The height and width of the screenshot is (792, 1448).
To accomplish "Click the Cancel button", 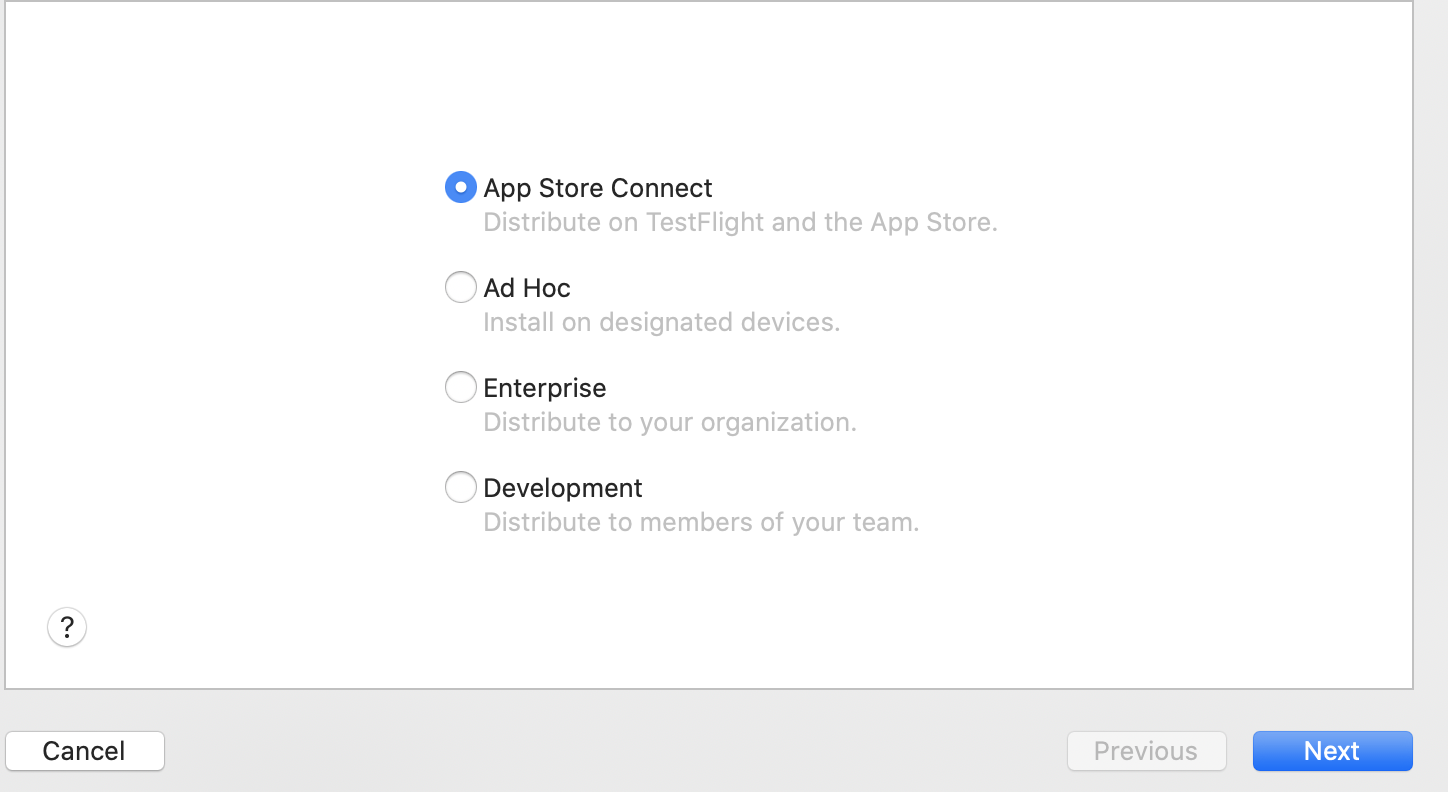I will point(85,751).
